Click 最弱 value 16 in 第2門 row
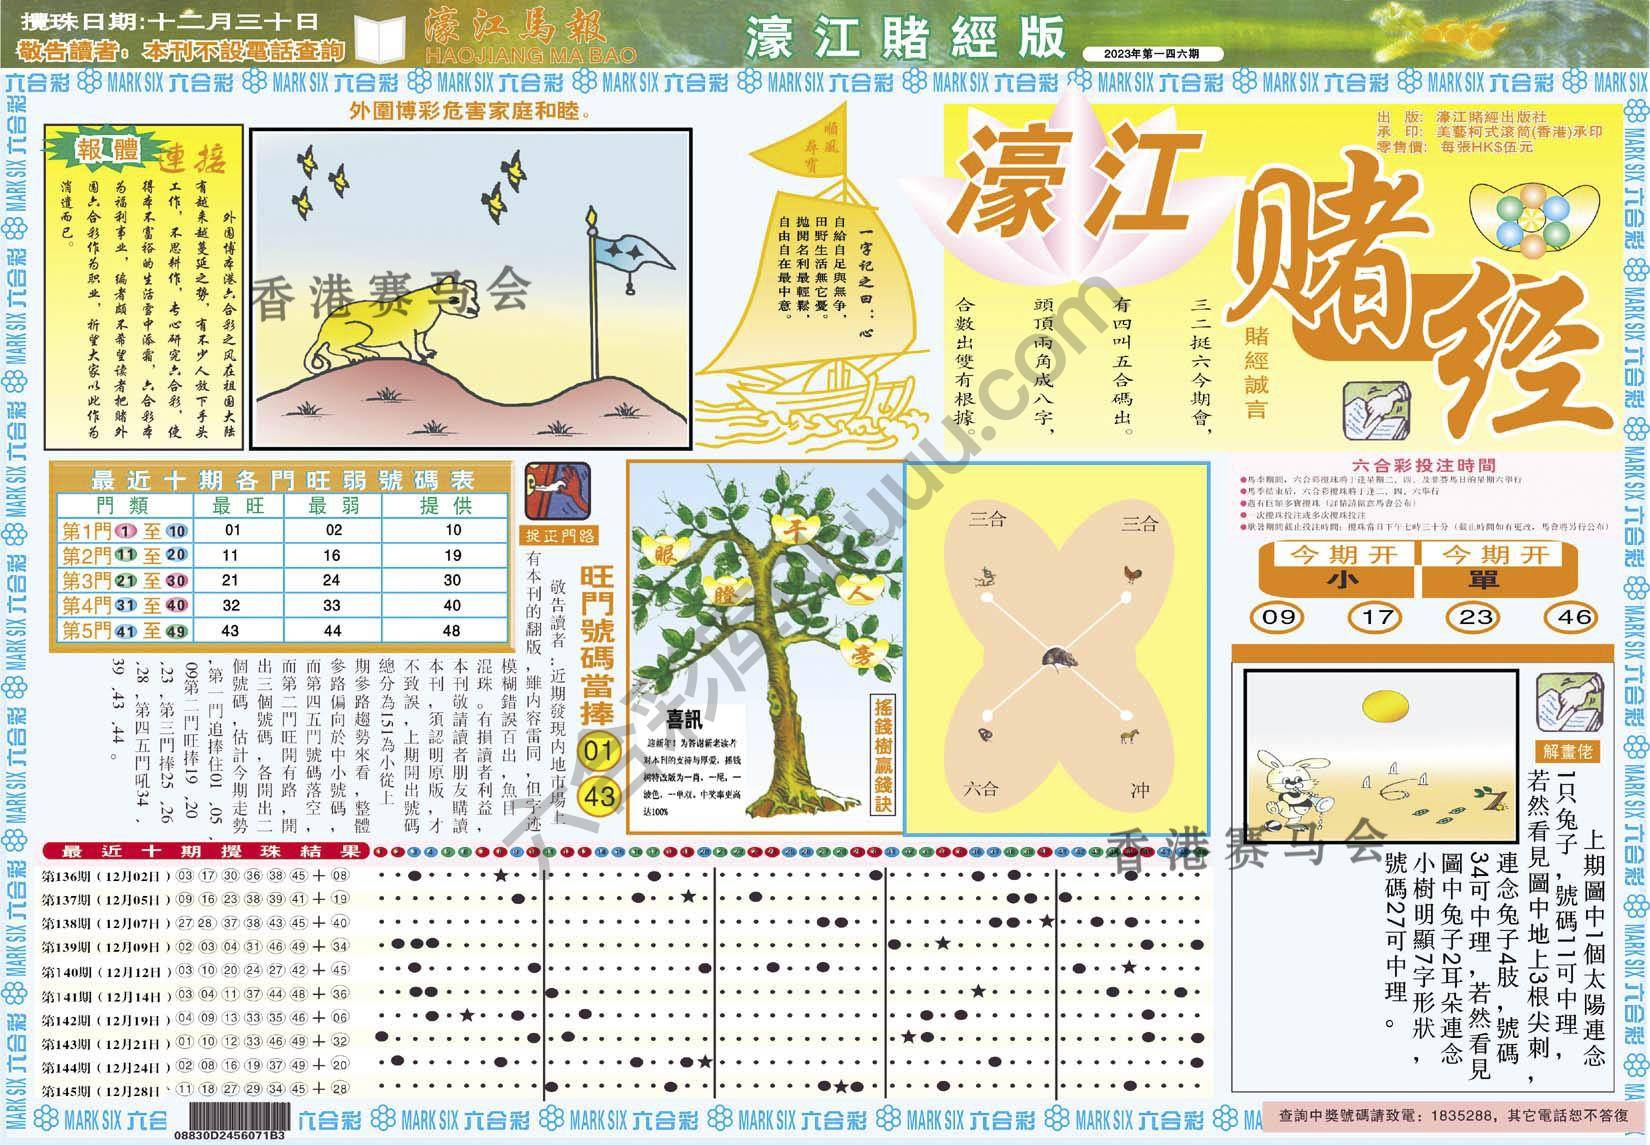 pyautogui.click(x=332, y=555)
